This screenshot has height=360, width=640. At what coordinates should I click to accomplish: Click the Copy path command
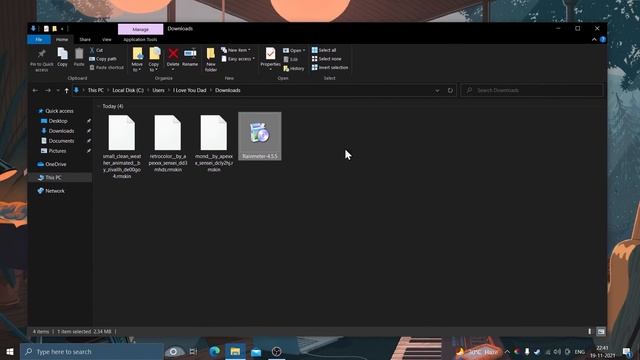coord(103,59)
